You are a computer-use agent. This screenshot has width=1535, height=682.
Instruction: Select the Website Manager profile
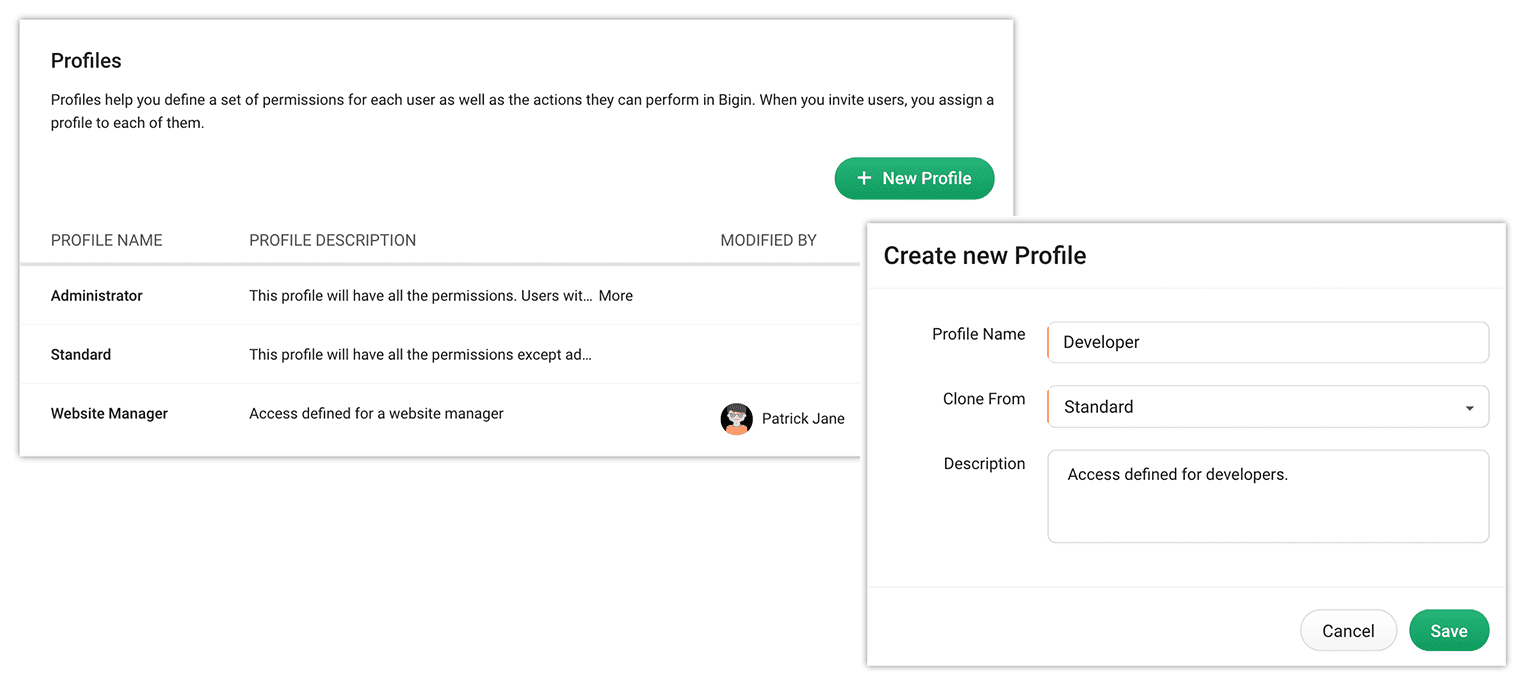click(x=109, y=414)
